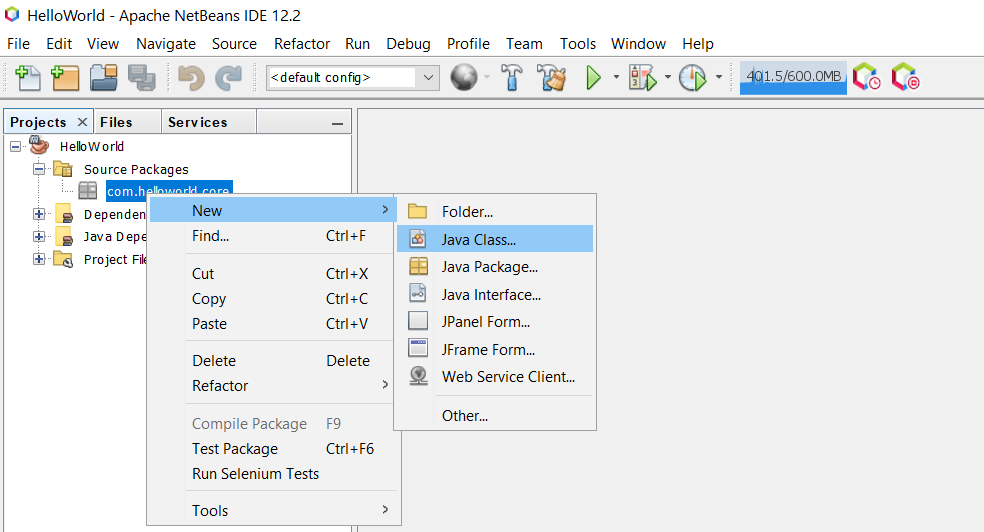Open the Run Project dropdown arrow
The height and width of the screenshot is (532, 984).
pos(616,77)
